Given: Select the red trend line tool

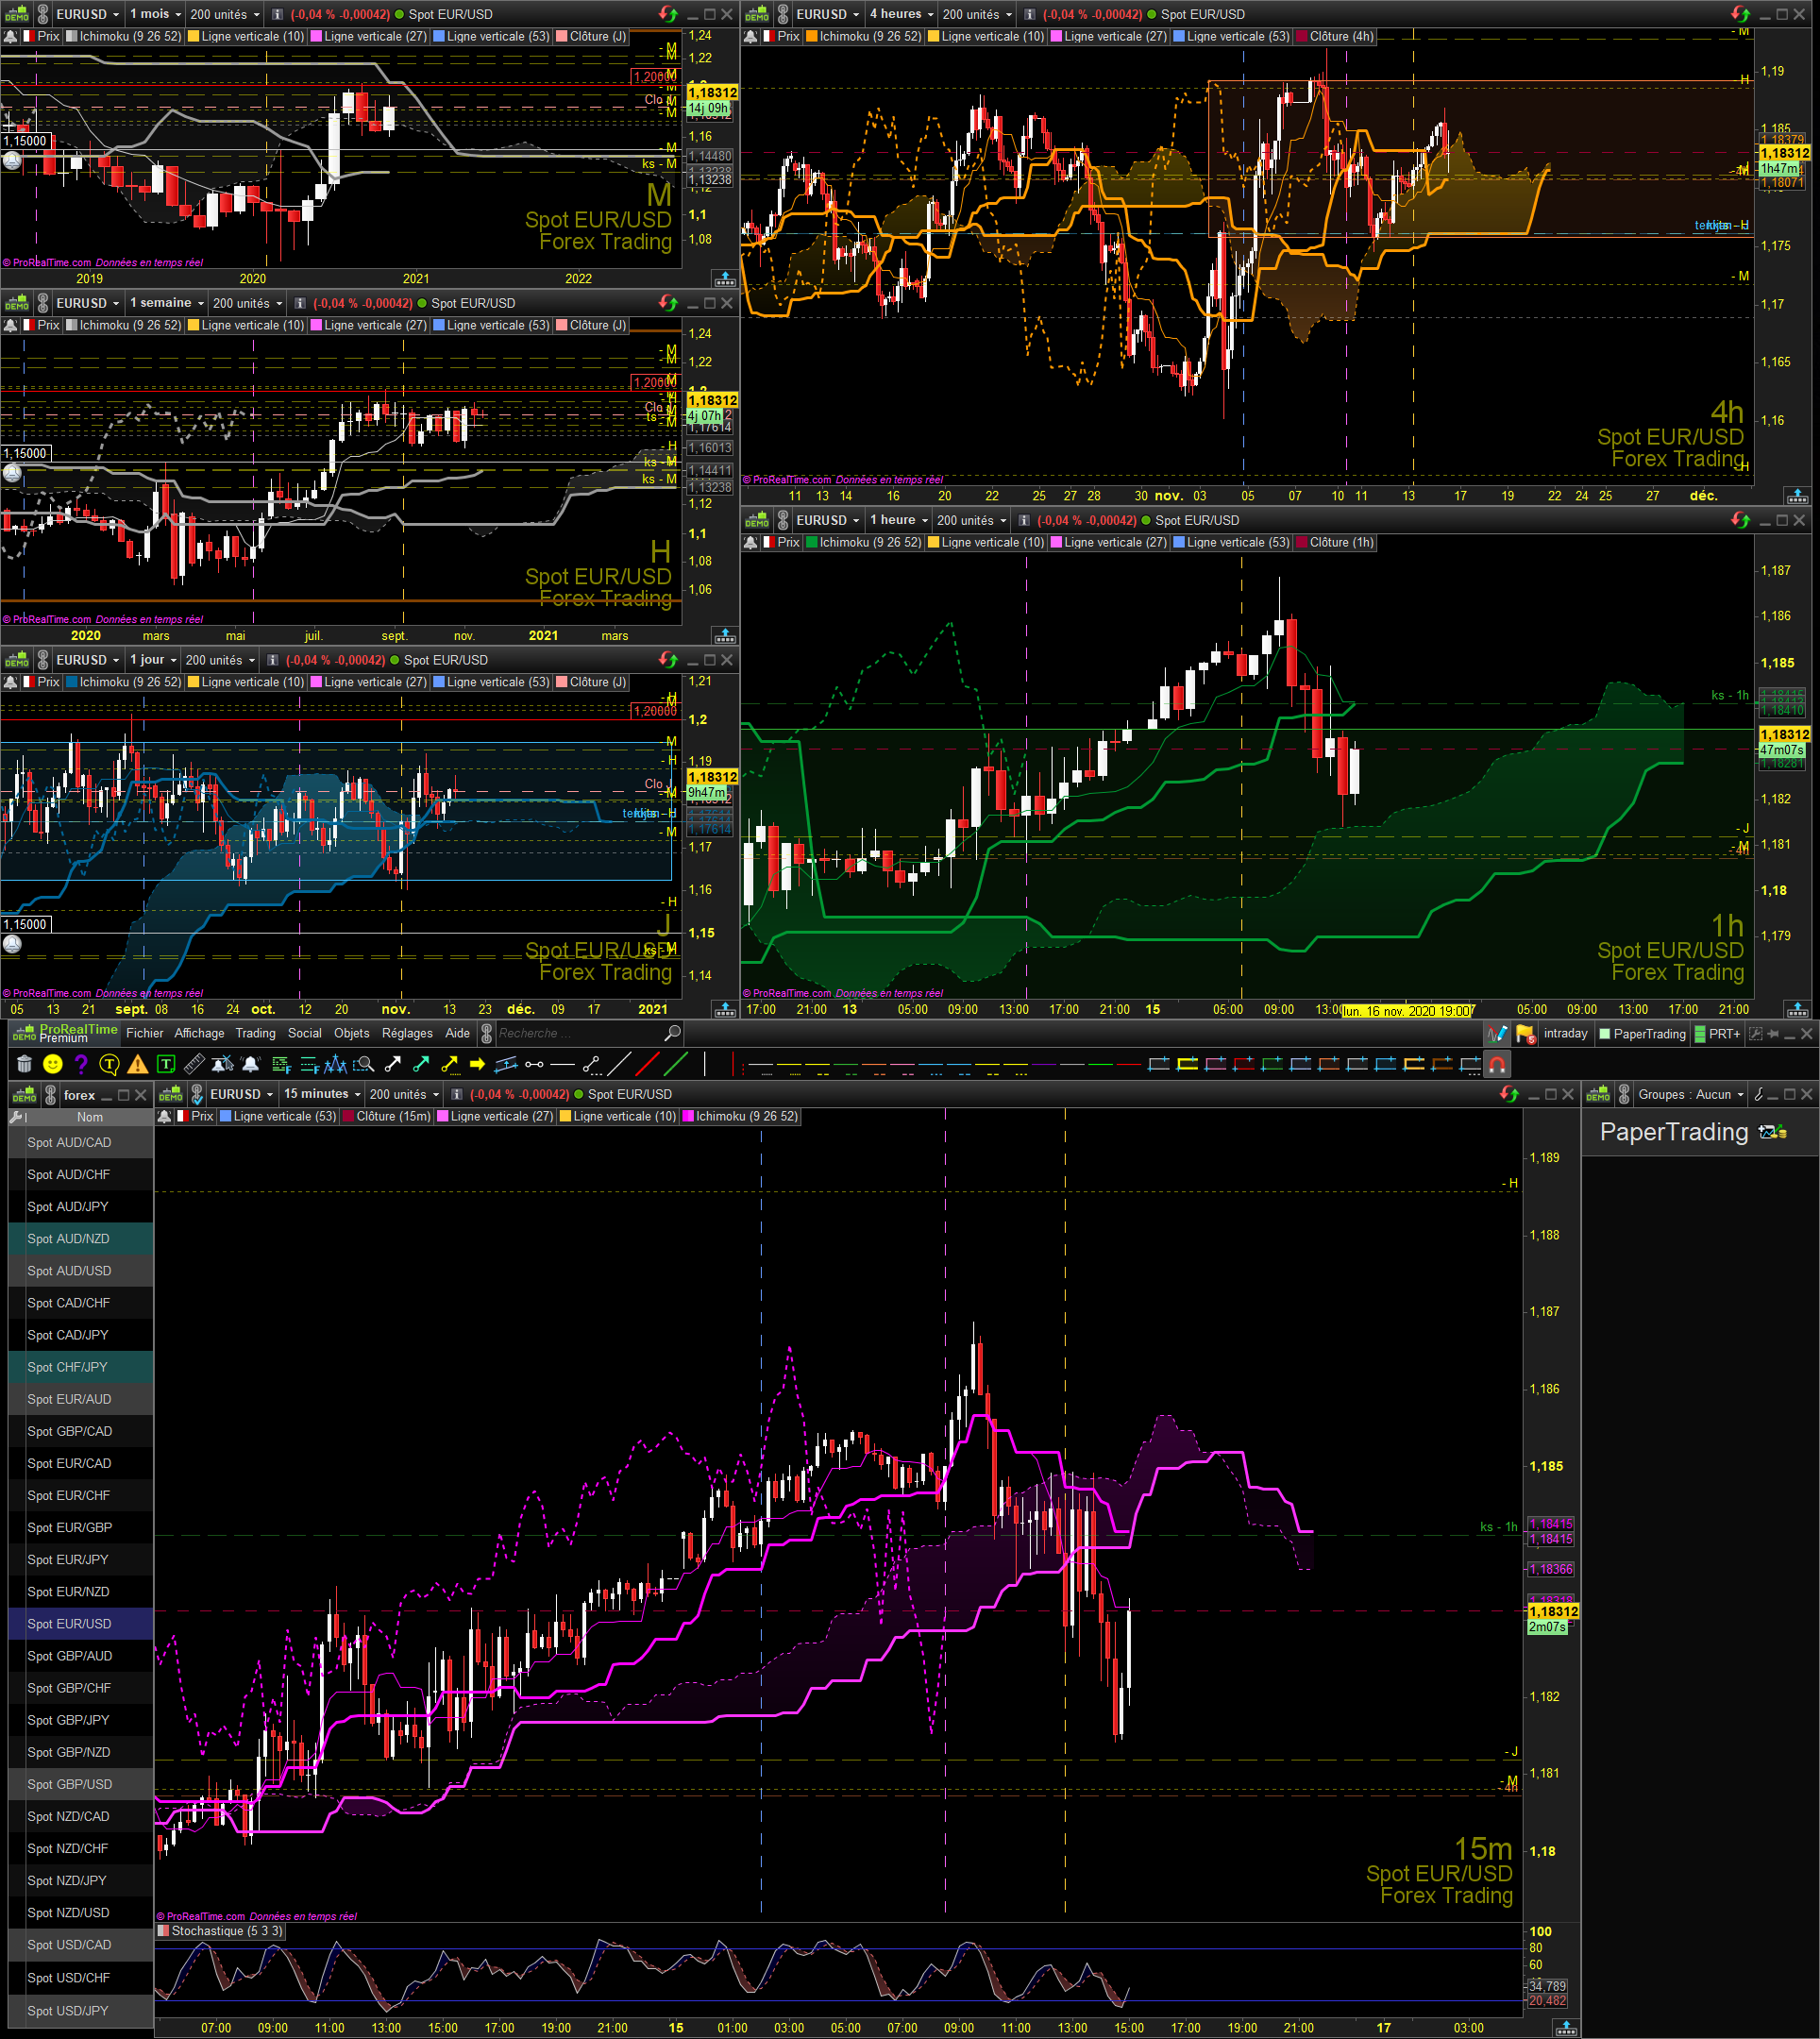Looking at the screenshot, I should click(648, 1064).
